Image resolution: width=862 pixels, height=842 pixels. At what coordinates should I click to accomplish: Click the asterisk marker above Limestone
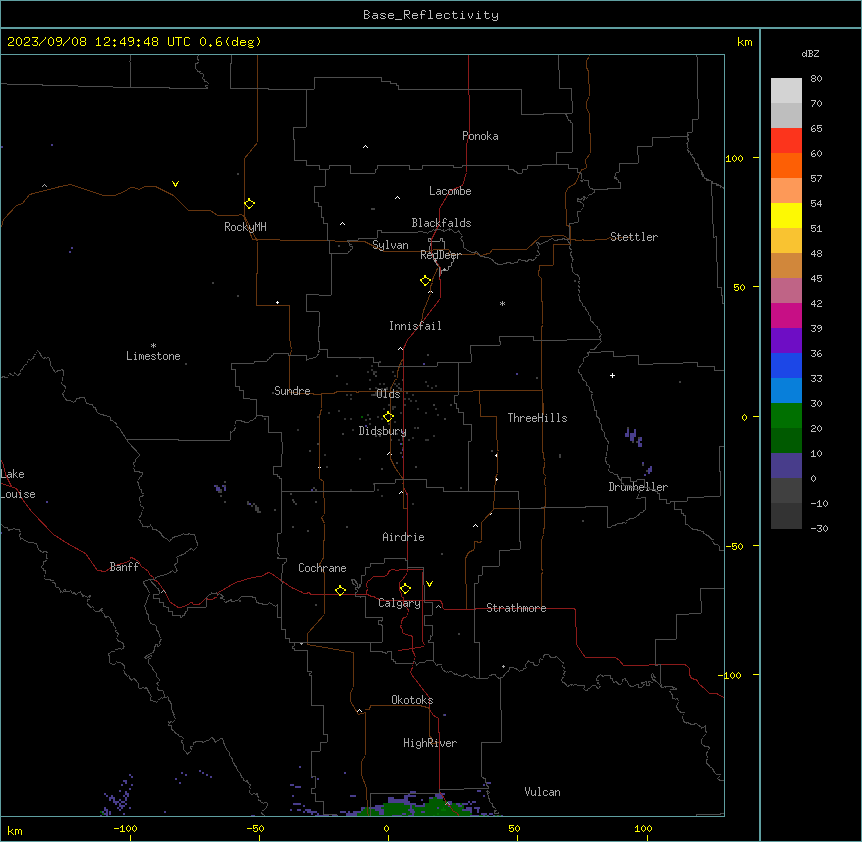[x=153, y=345]
